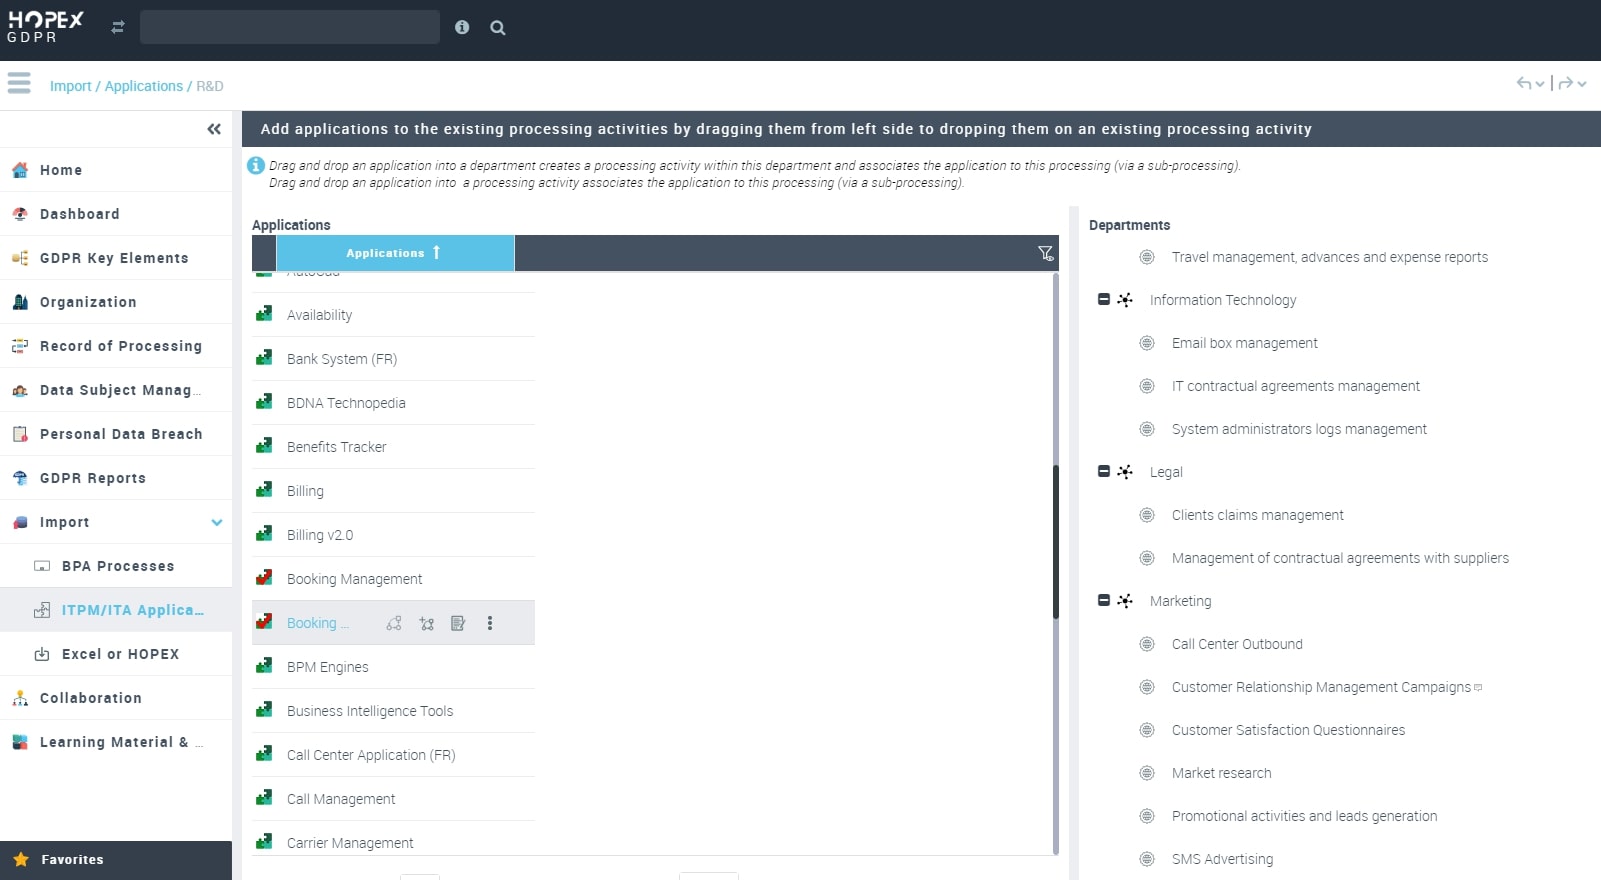Viewport: 1601px width, 880px height.
Task: Click the applications list vertical scrollbar
Action: [1055, 540]
